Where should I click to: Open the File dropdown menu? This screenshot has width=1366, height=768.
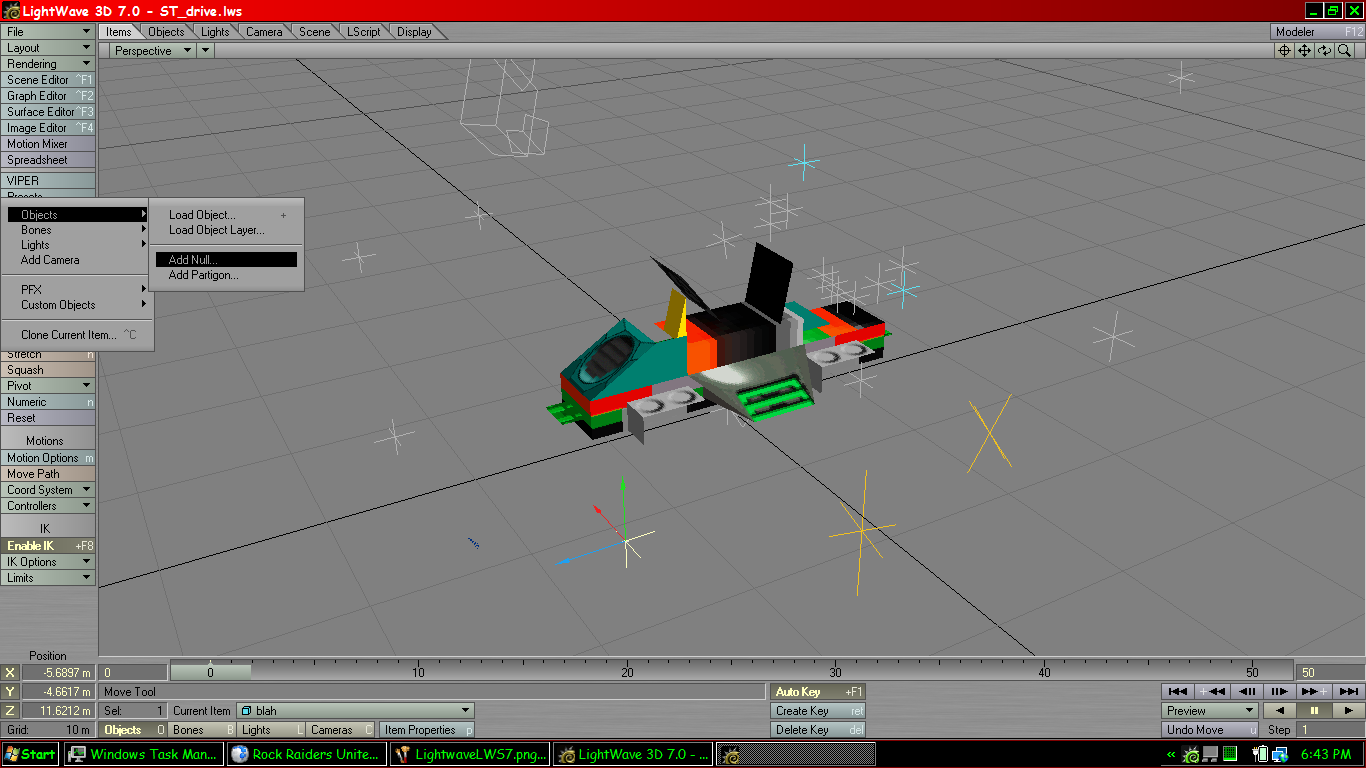point(48,32)
